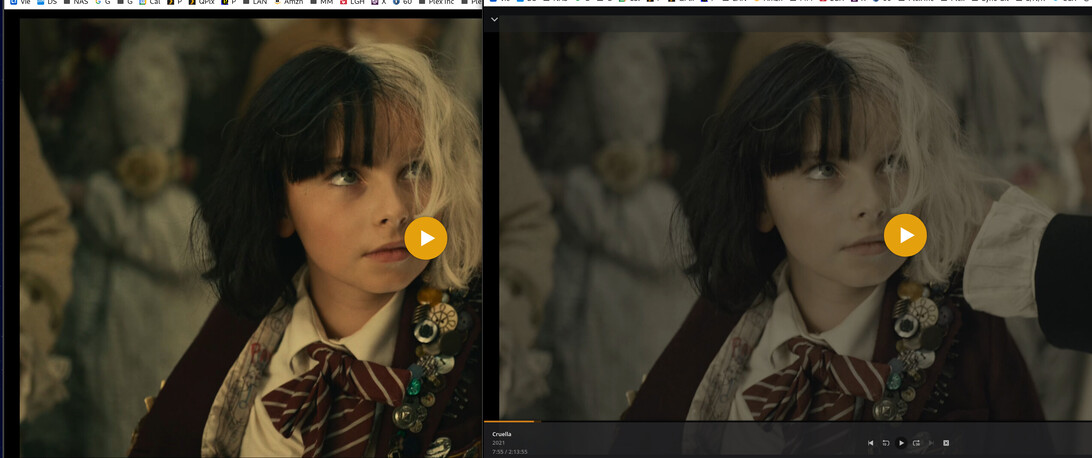Click the orange play button on left video
1092x458 pixels.
click(x=426, y=238)
